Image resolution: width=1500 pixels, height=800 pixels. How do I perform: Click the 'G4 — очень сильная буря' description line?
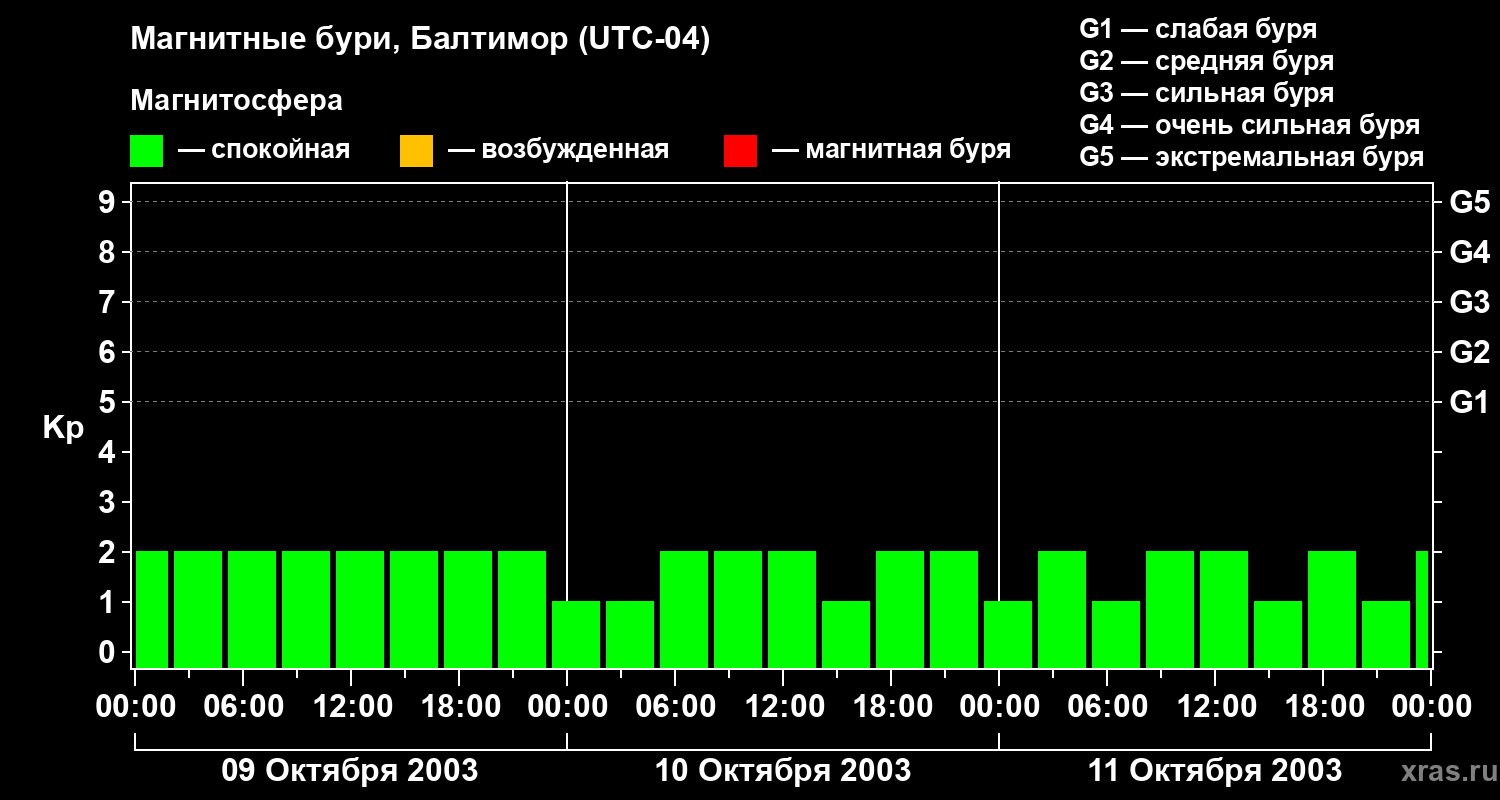[1249, 125]
